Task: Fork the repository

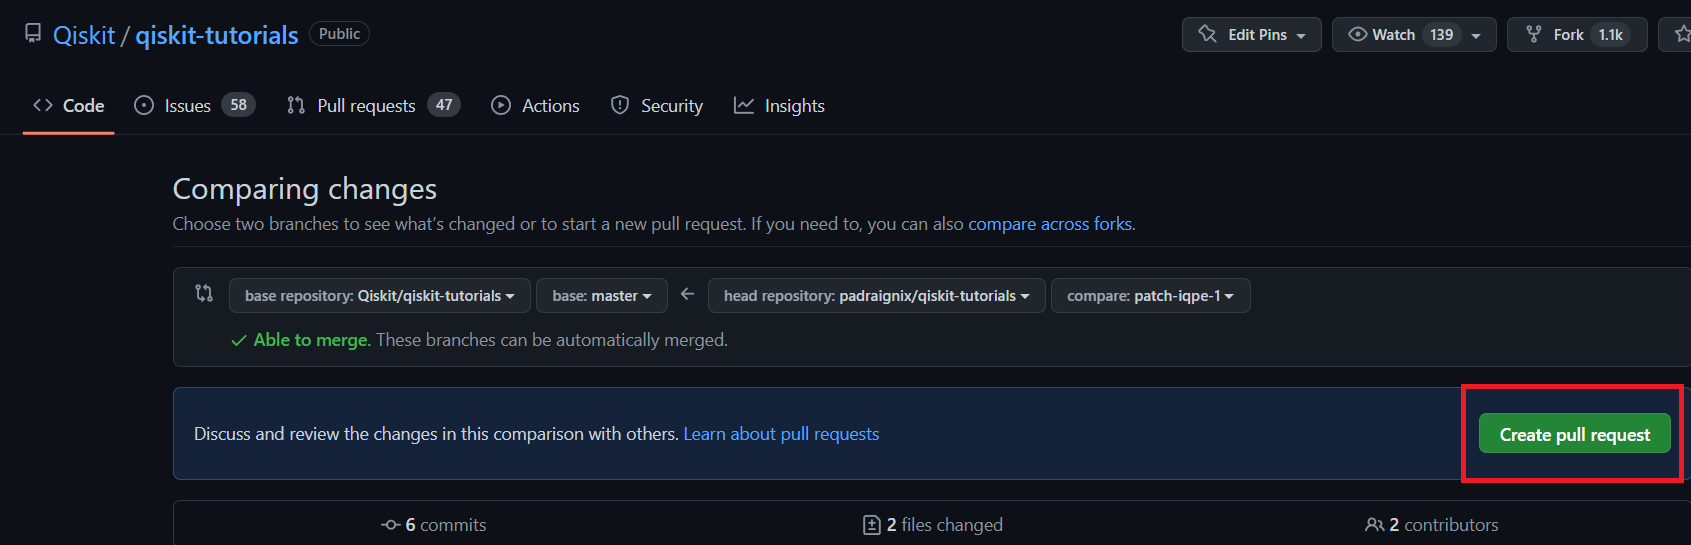Action: click(x=1577, y=35)
